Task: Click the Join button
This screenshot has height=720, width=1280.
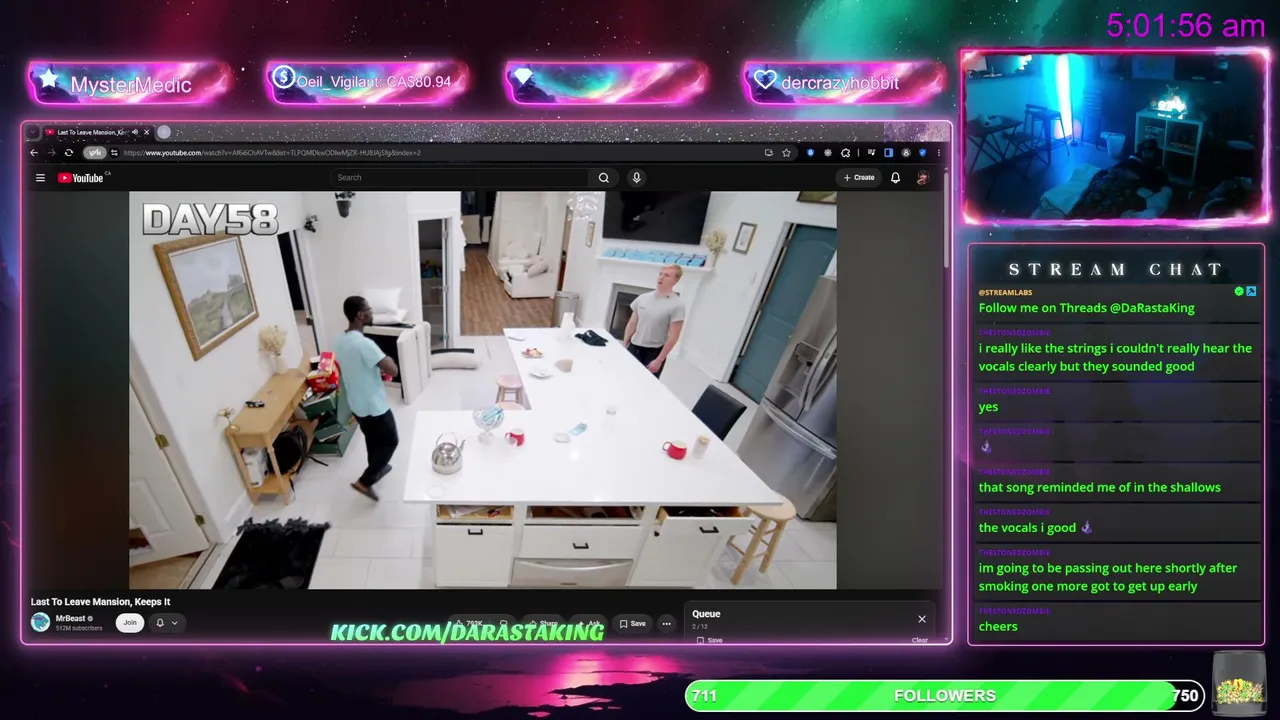Action: point(130,623)
